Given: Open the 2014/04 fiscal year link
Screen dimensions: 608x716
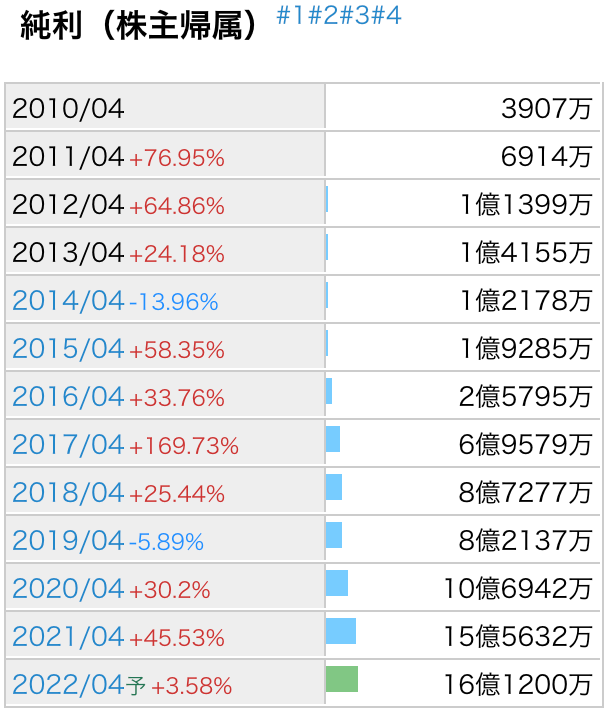Looking at the screenshot, I should pyautogui.click(x=68, y=301).
